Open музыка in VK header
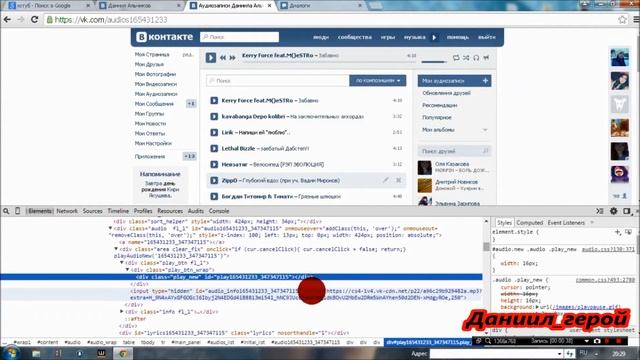This screenshot has width=640, height=360. [x=415, y=37]
